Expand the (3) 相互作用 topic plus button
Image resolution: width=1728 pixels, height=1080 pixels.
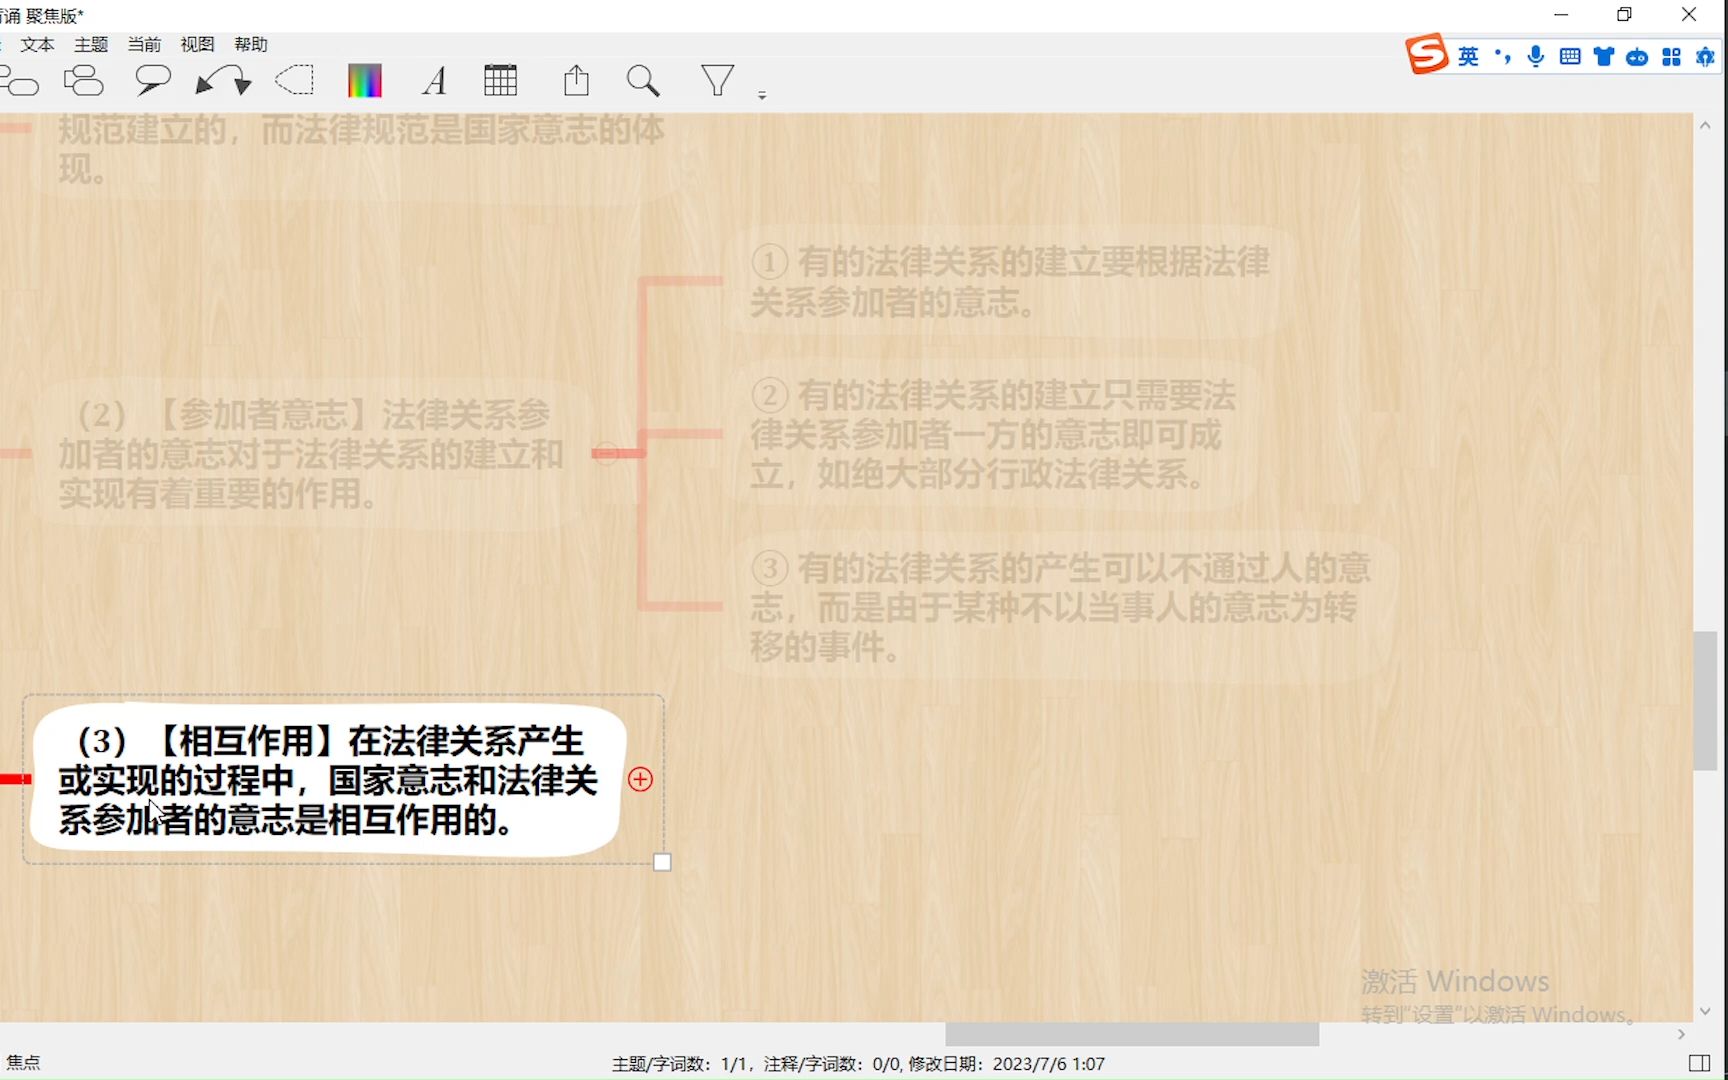pyautogui.click(x=640, y=779)
